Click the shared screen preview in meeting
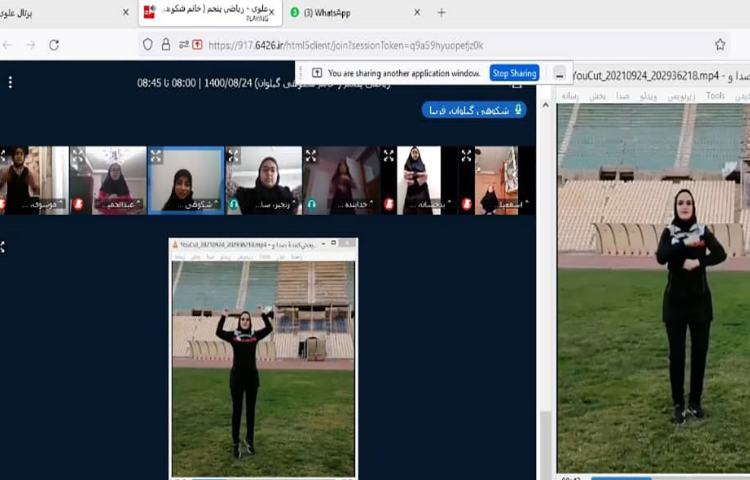Image resolution: width=750 pixels, height=480 pixels. (x=263, y=359)
